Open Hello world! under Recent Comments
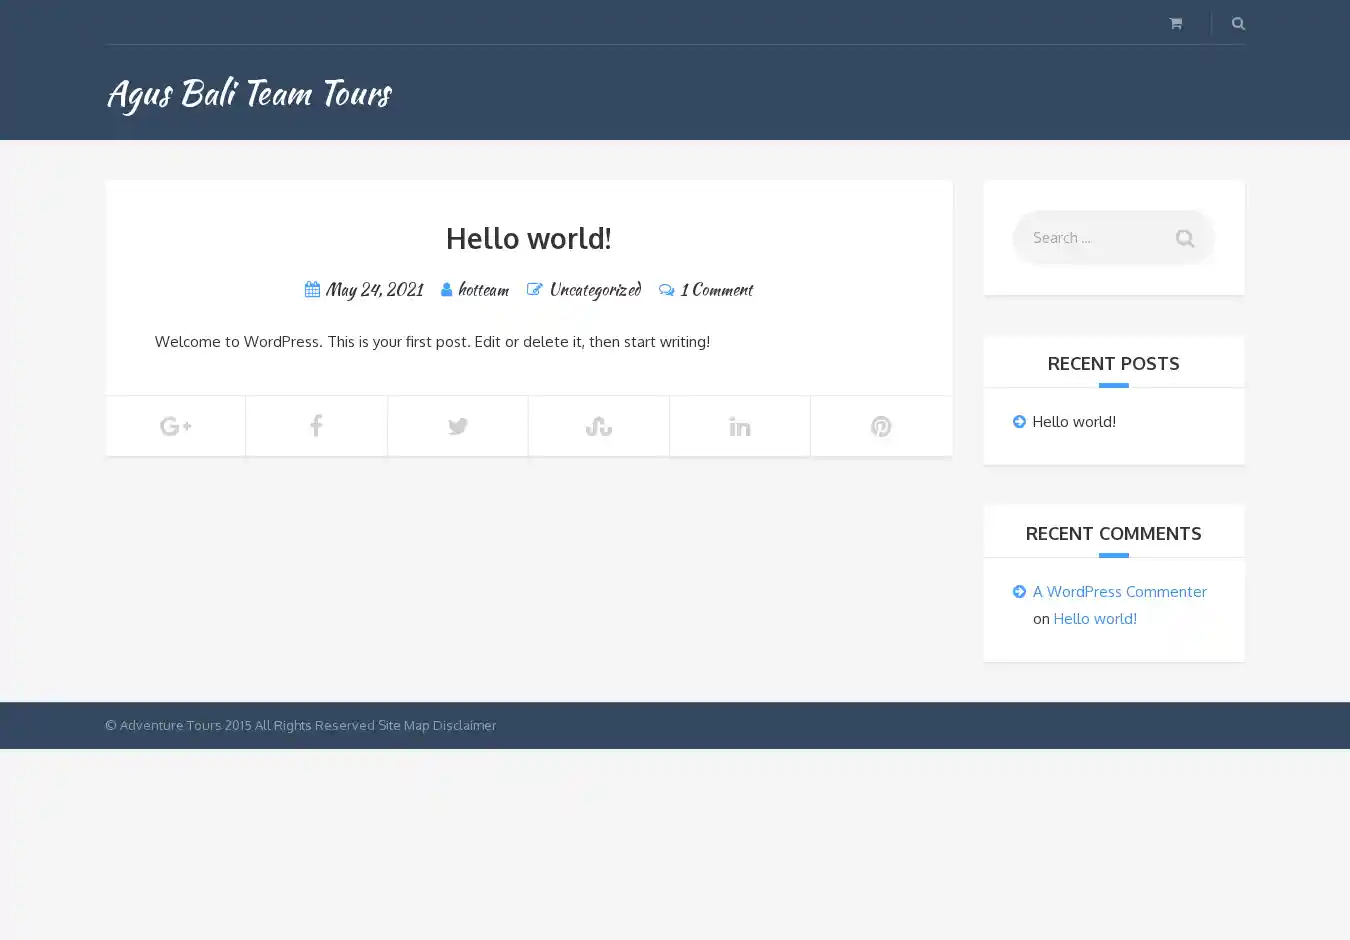This screenshot has width=1350, height=940. pyautogui.click(x=1094, y=619)
